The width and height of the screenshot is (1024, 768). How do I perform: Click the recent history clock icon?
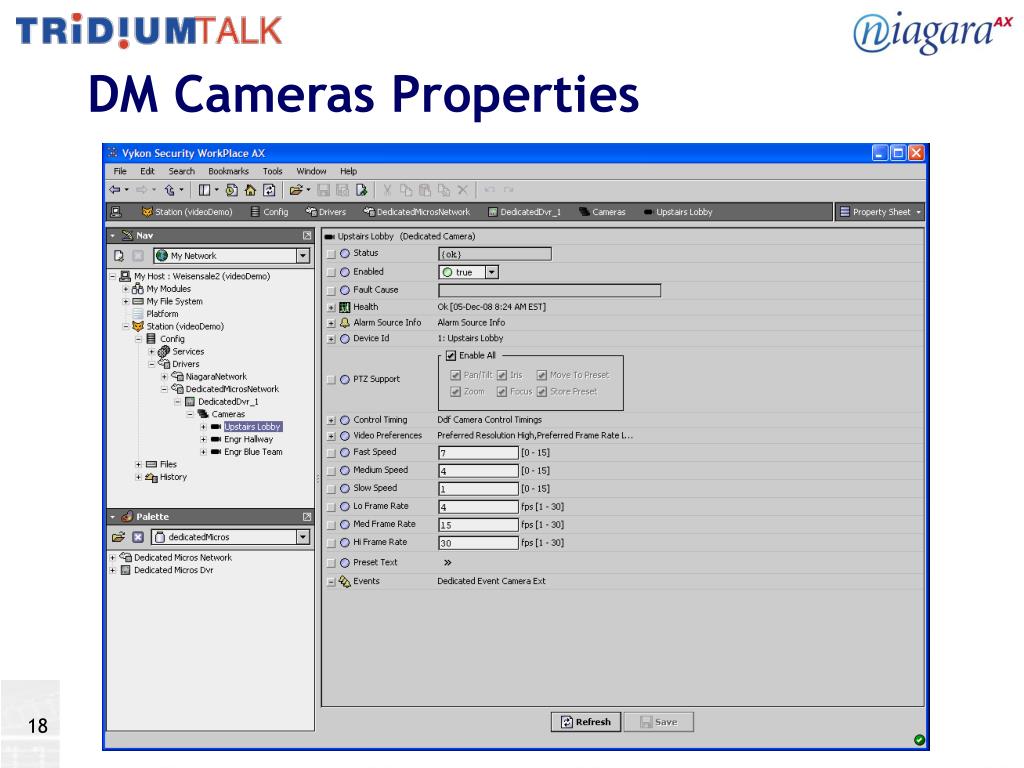[x=231, y=190]
